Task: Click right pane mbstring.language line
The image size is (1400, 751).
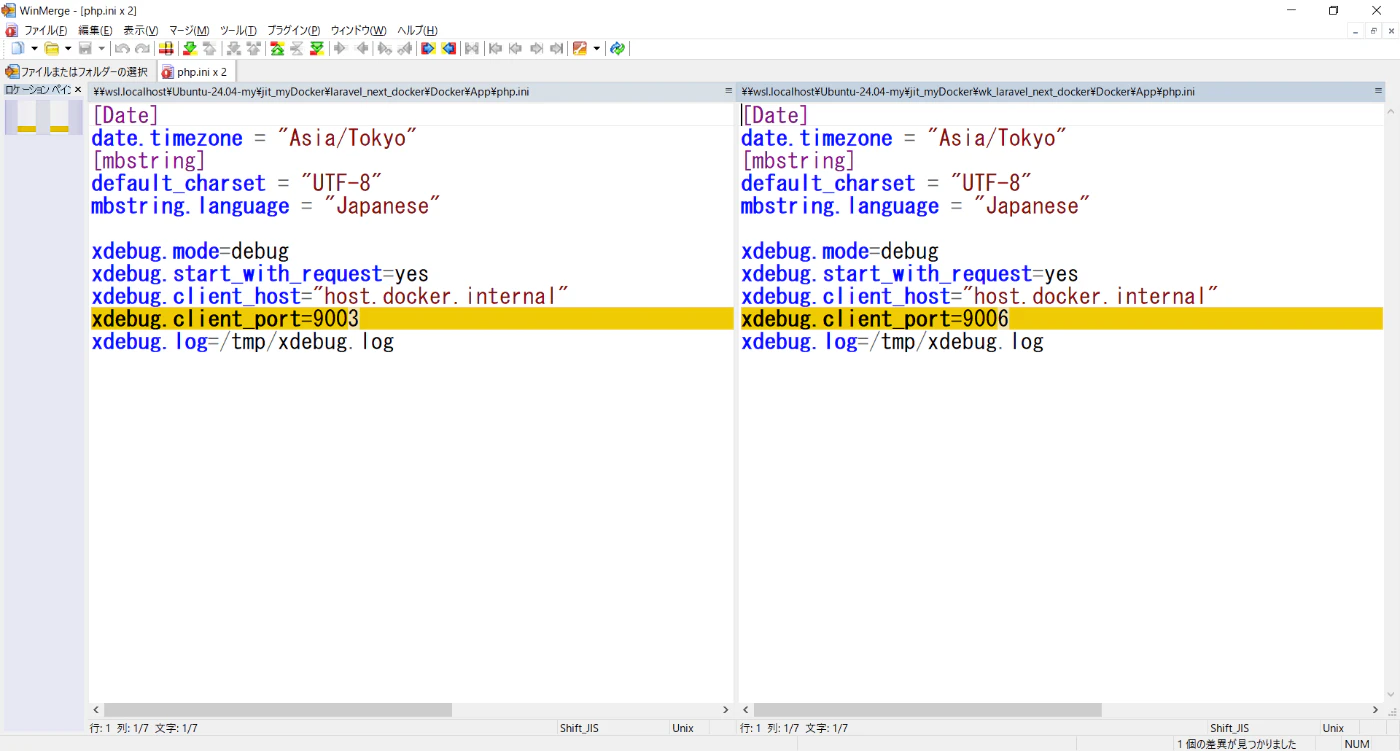Action: pyautogui.click(x=915, y=206)
